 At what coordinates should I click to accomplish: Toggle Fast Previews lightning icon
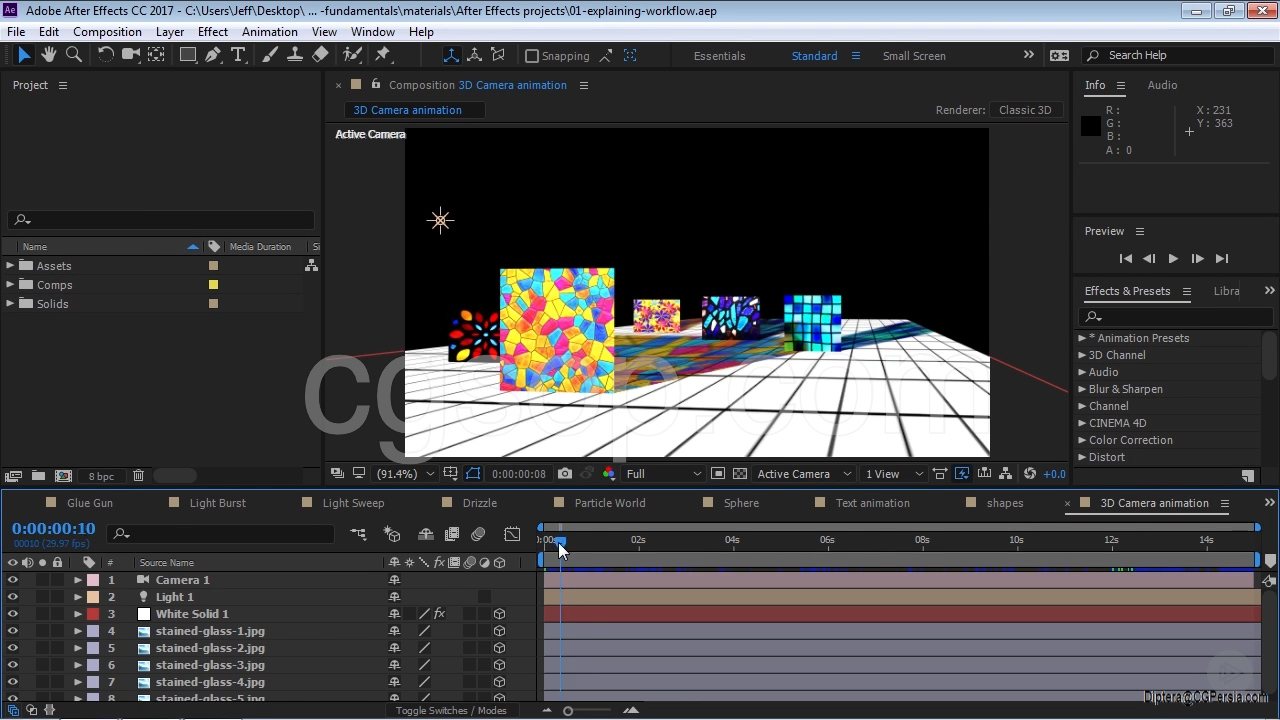pos(962,474)
